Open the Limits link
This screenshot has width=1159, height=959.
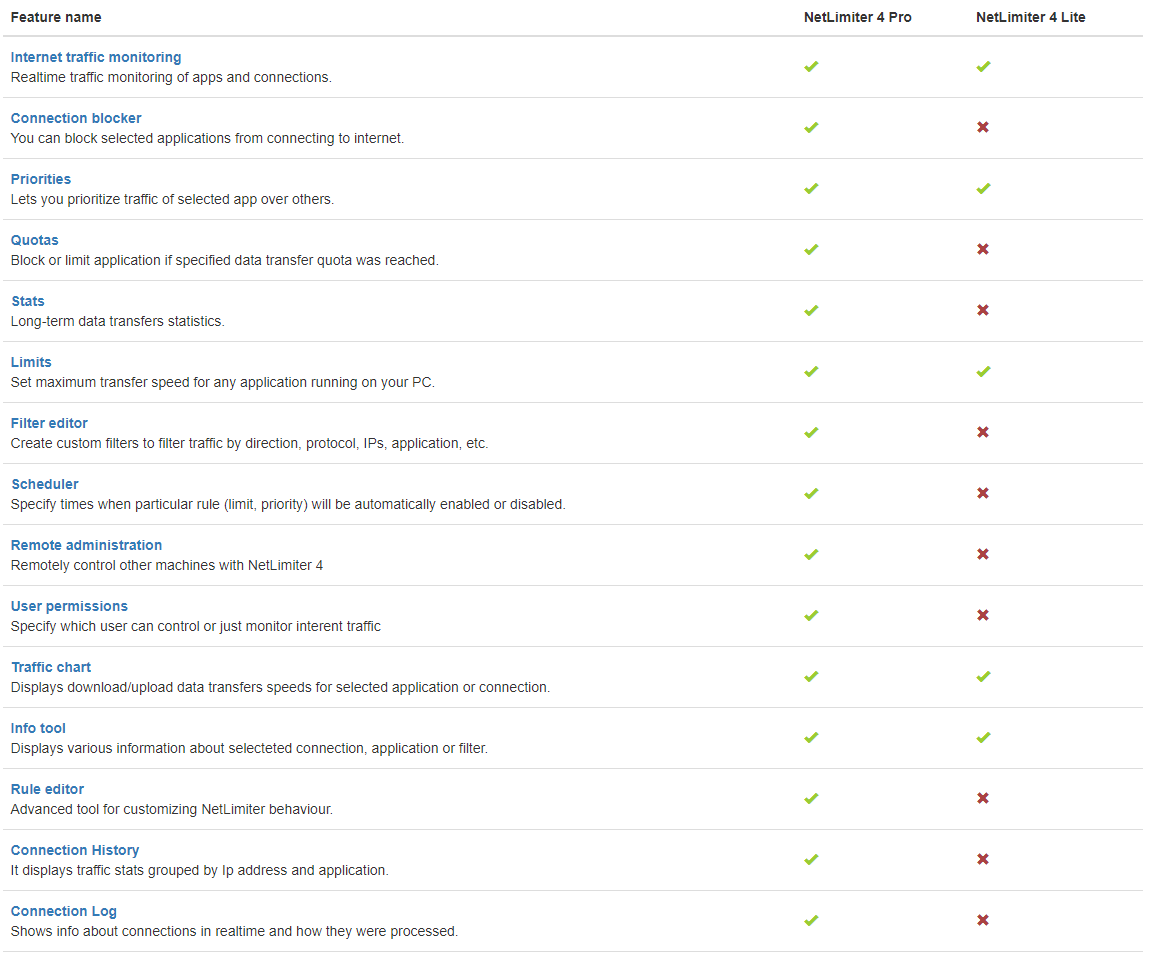point(31,362)
